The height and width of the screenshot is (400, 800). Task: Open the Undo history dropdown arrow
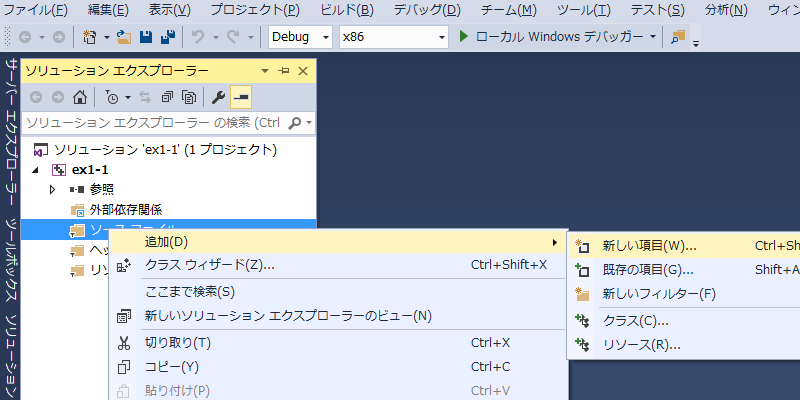[215, 37]
